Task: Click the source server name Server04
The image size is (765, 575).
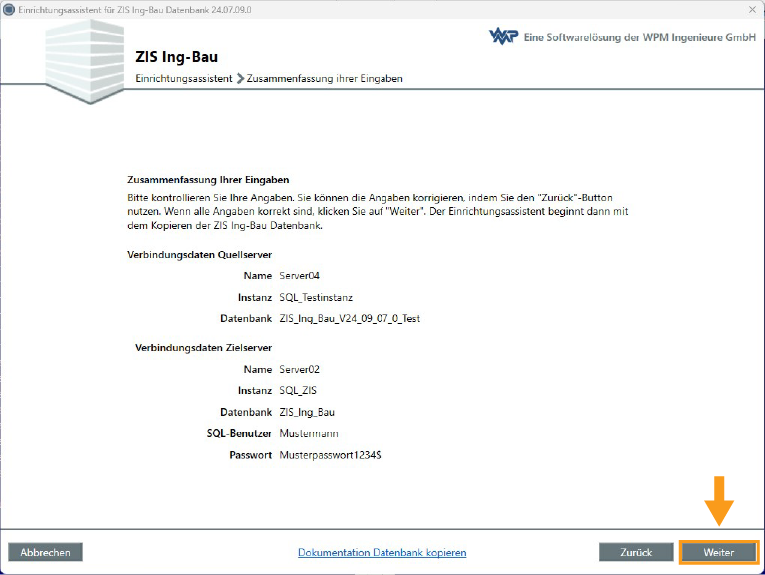Action: click(x=299, y=276)
